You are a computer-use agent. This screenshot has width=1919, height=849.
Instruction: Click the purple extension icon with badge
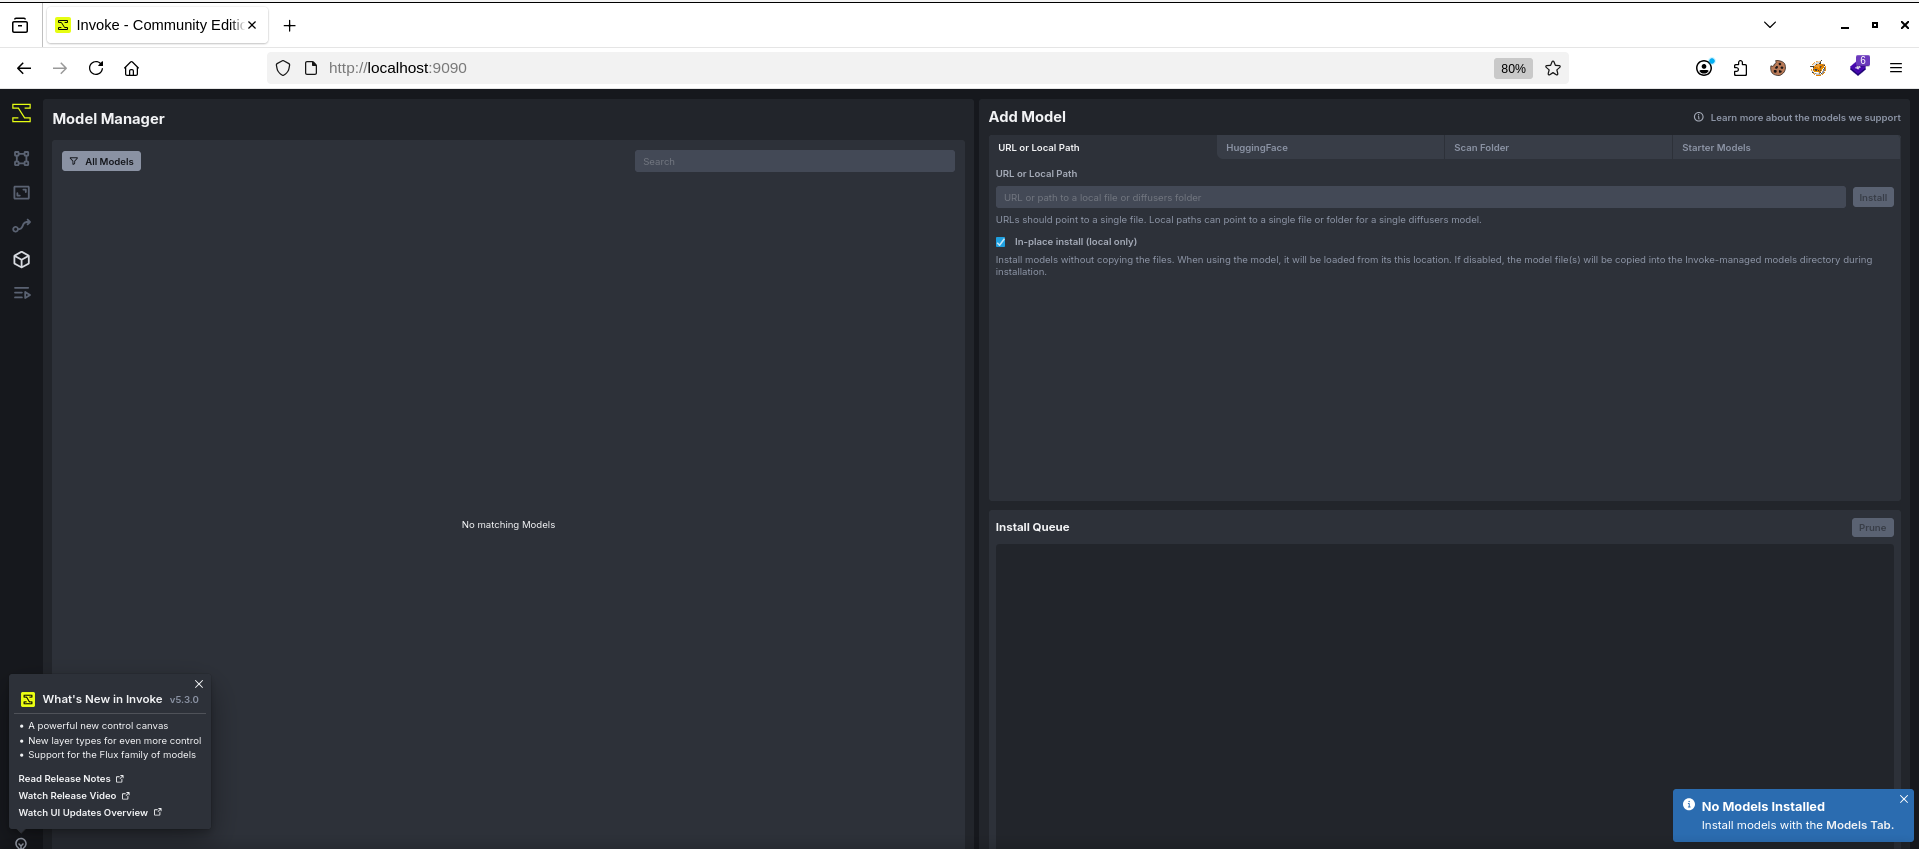pyautogui.click(x=1859, y=67)
